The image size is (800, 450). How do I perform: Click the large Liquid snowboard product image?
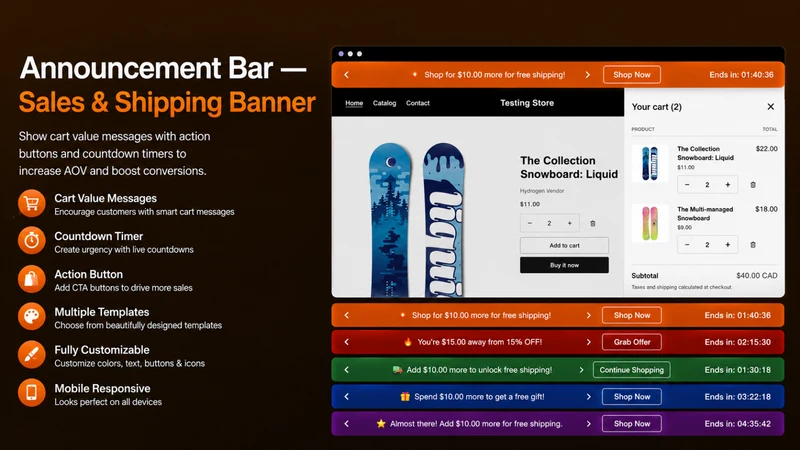[417, 219]
